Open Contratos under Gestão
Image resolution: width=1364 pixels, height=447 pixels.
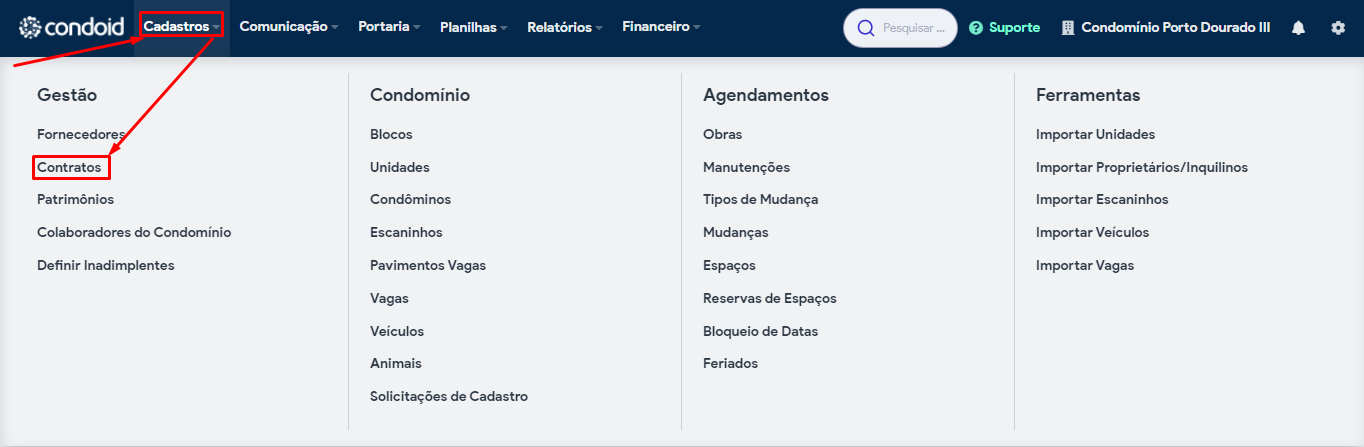pyautogui.click(x=69, y=167)
